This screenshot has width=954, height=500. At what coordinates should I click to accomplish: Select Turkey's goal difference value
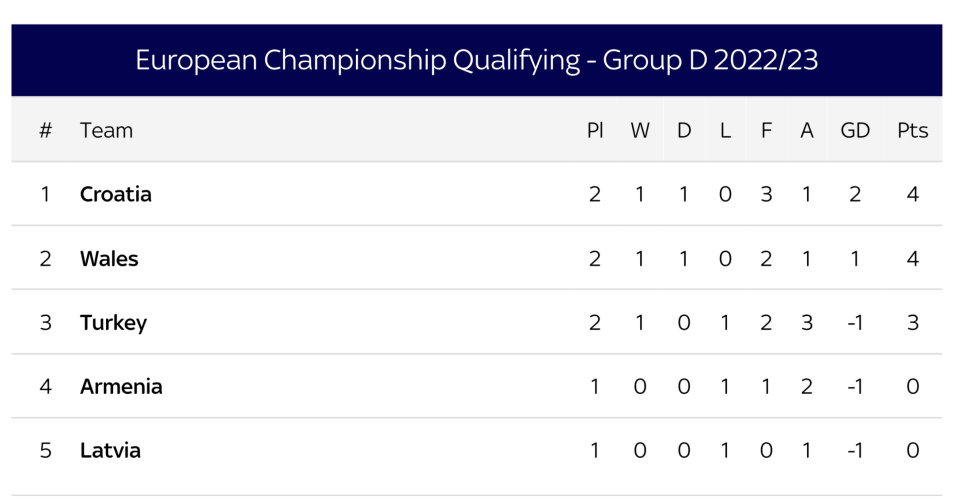coord(855,322)
